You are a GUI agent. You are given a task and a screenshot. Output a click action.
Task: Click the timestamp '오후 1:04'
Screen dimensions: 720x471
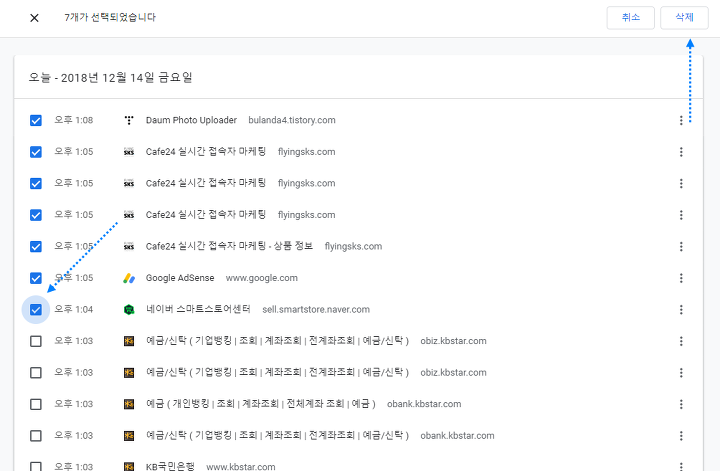73,310
